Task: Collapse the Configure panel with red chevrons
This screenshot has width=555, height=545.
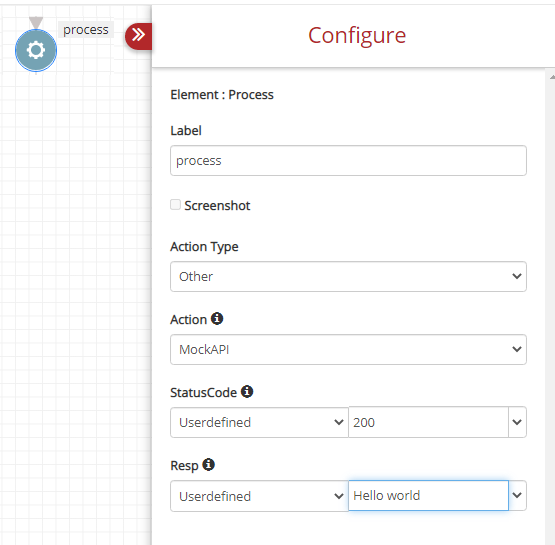Action: coord(139,36)
